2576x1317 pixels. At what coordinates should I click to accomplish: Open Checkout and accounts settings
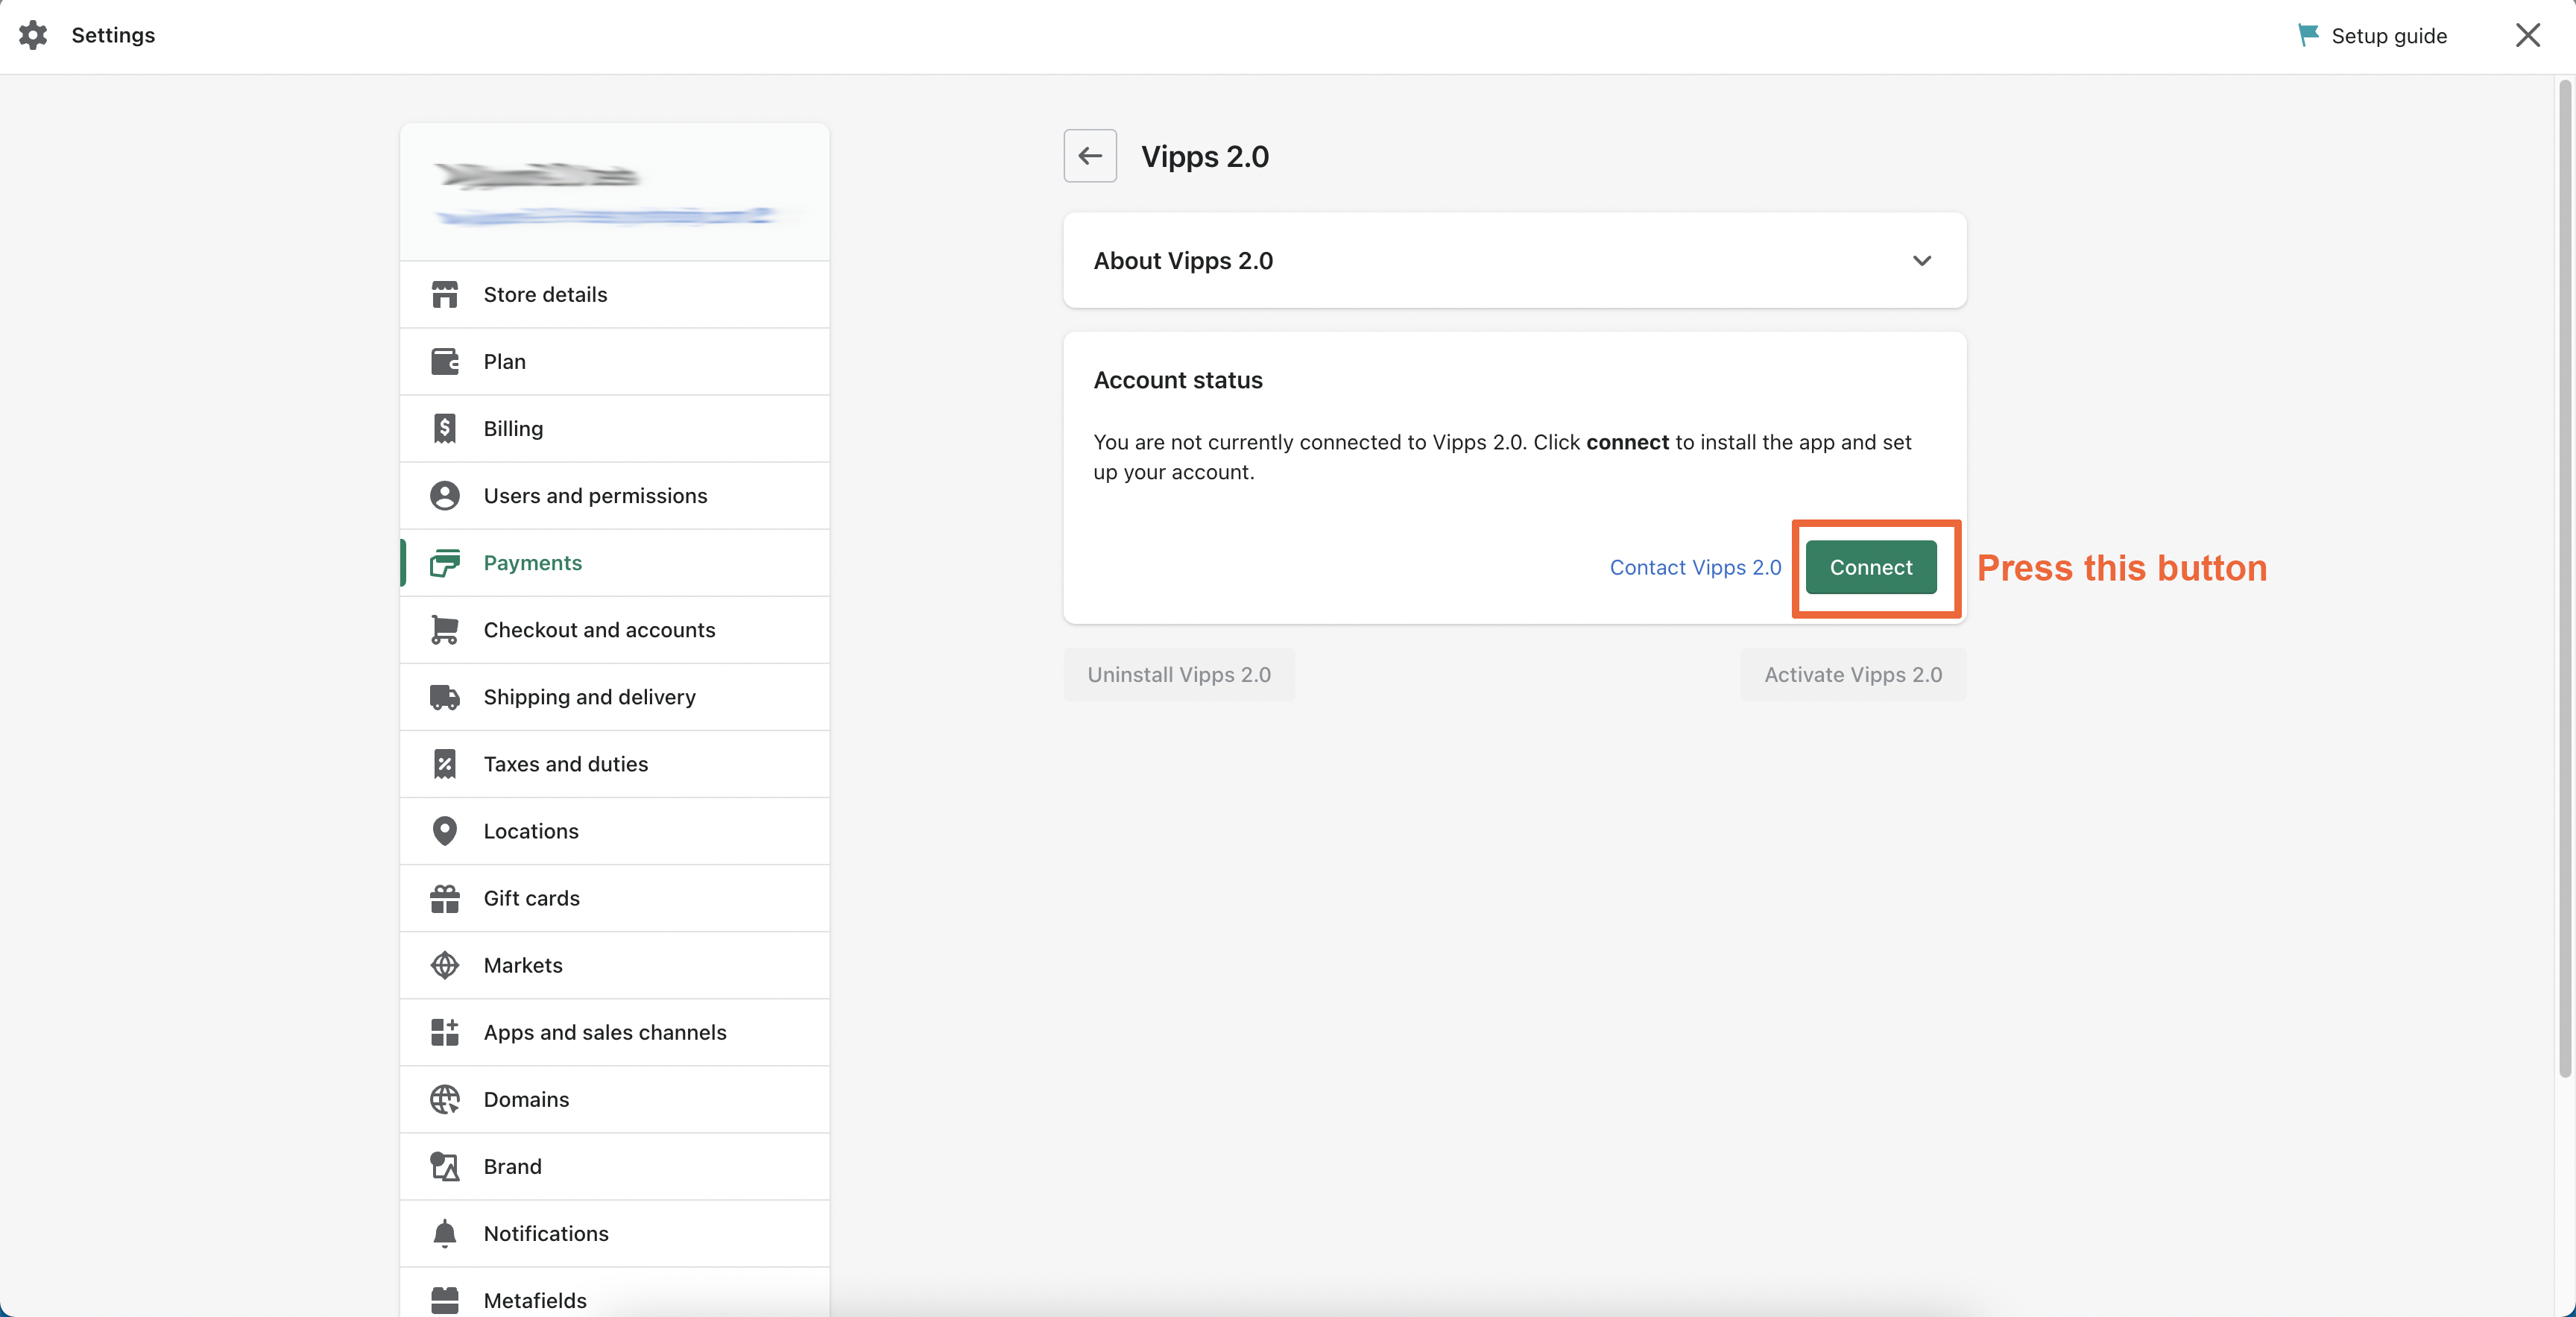(615, 630)
